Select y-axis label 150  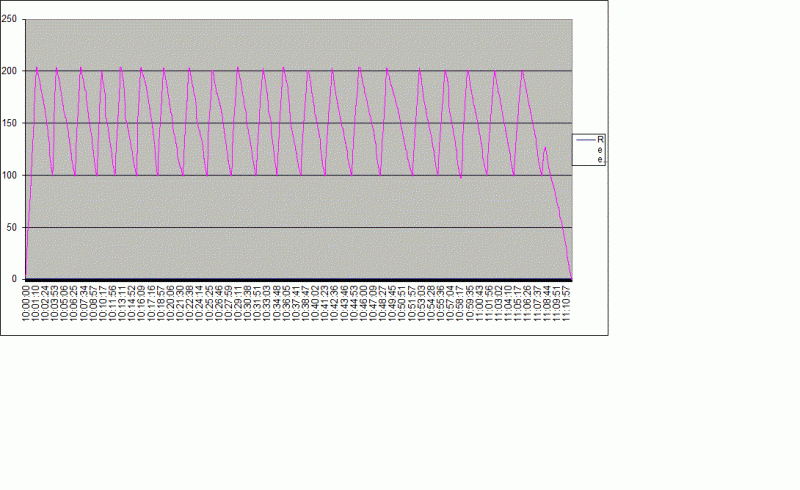(9, 123)
